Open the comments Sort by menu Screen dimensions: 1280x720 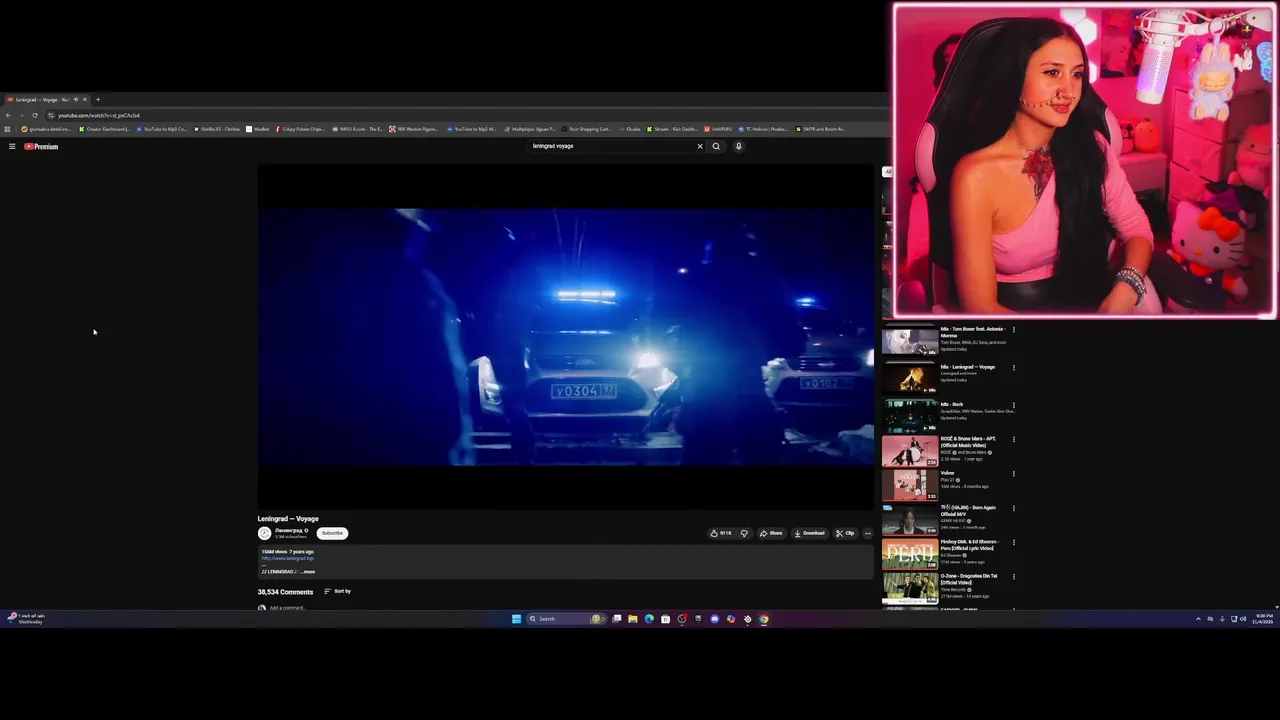(x=337, y=591)
